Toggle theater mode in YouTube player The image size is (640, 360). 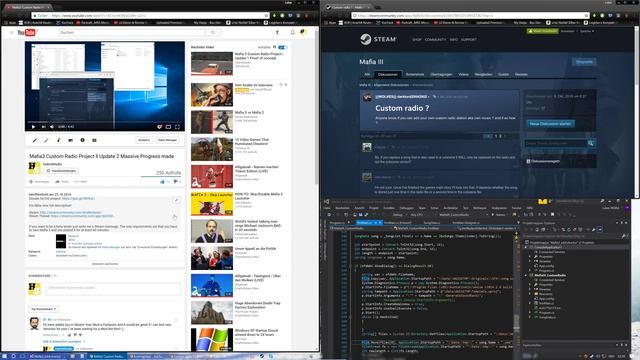click(x=168, y=127)
